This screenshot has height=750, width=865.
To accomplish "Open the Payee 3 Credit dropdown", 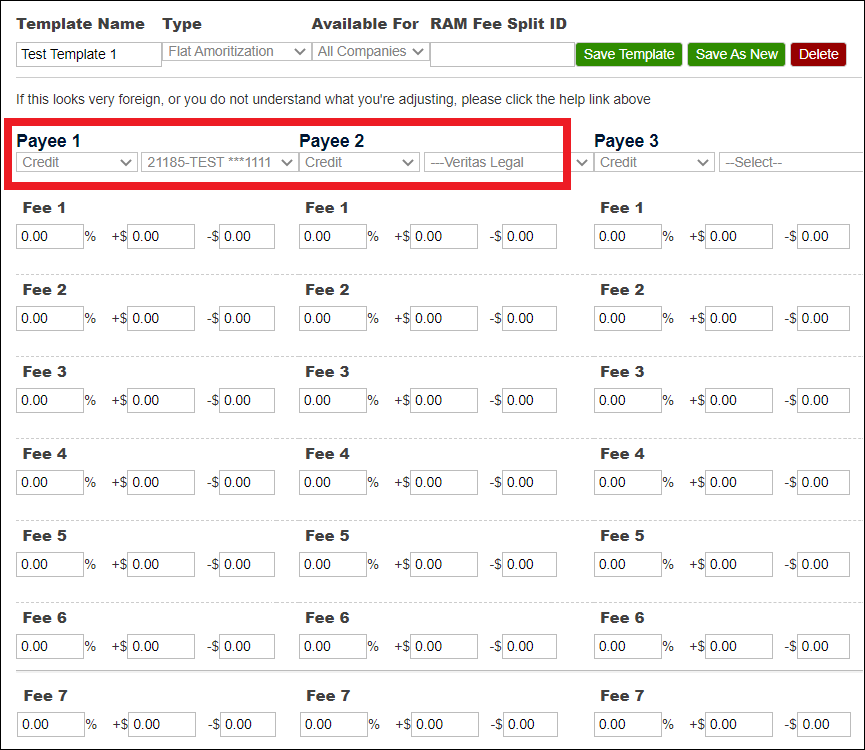I will (654, 162).
